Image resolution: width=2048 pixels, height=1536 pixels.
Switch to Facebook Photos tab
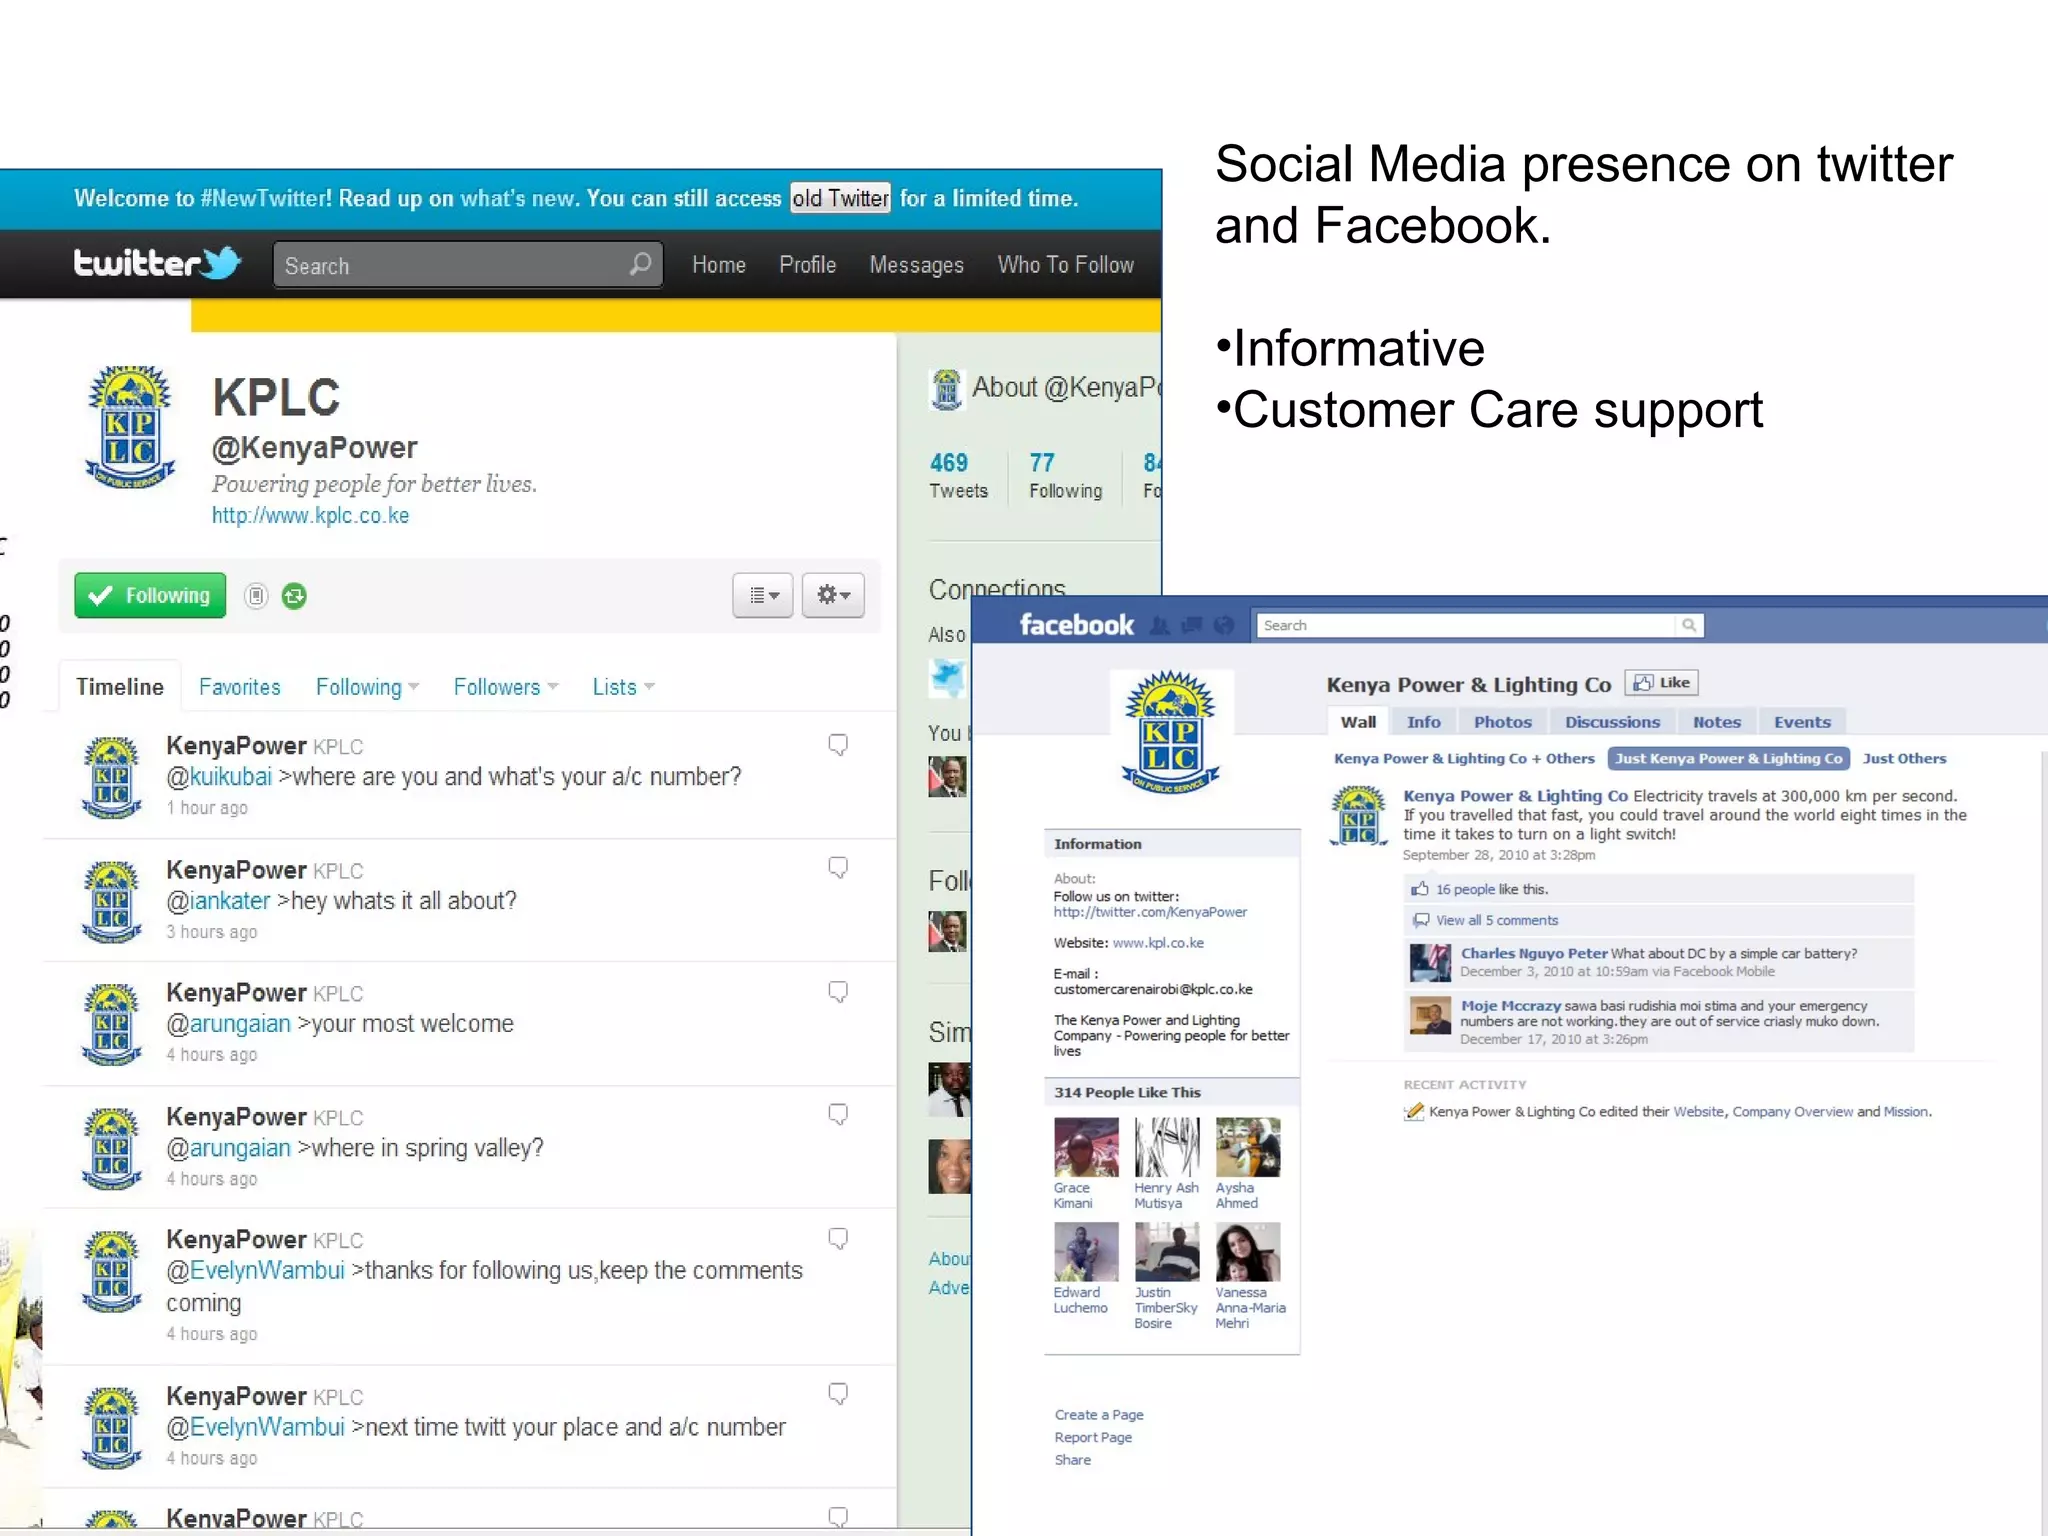point(1502,722)
